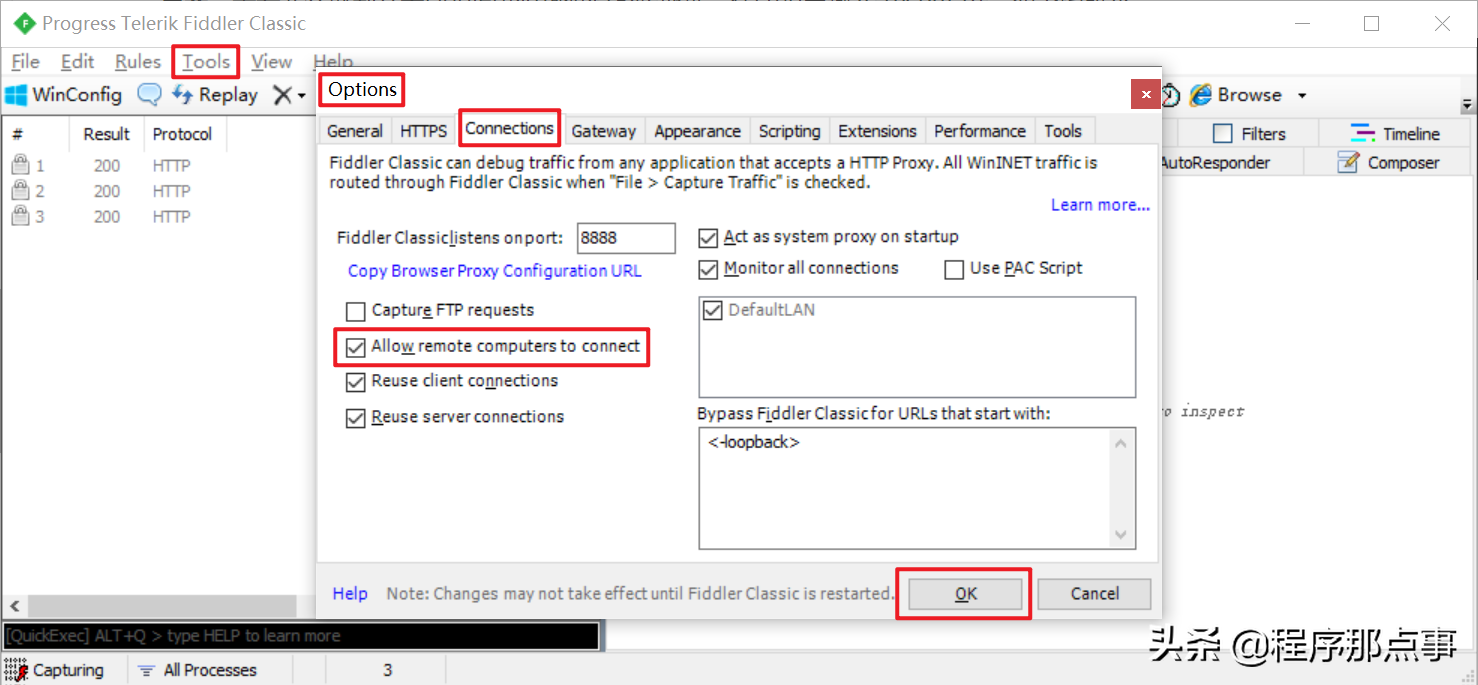Switch to the Appearance tab
This screenshot has width=1478, height=685.
point(697,131)
